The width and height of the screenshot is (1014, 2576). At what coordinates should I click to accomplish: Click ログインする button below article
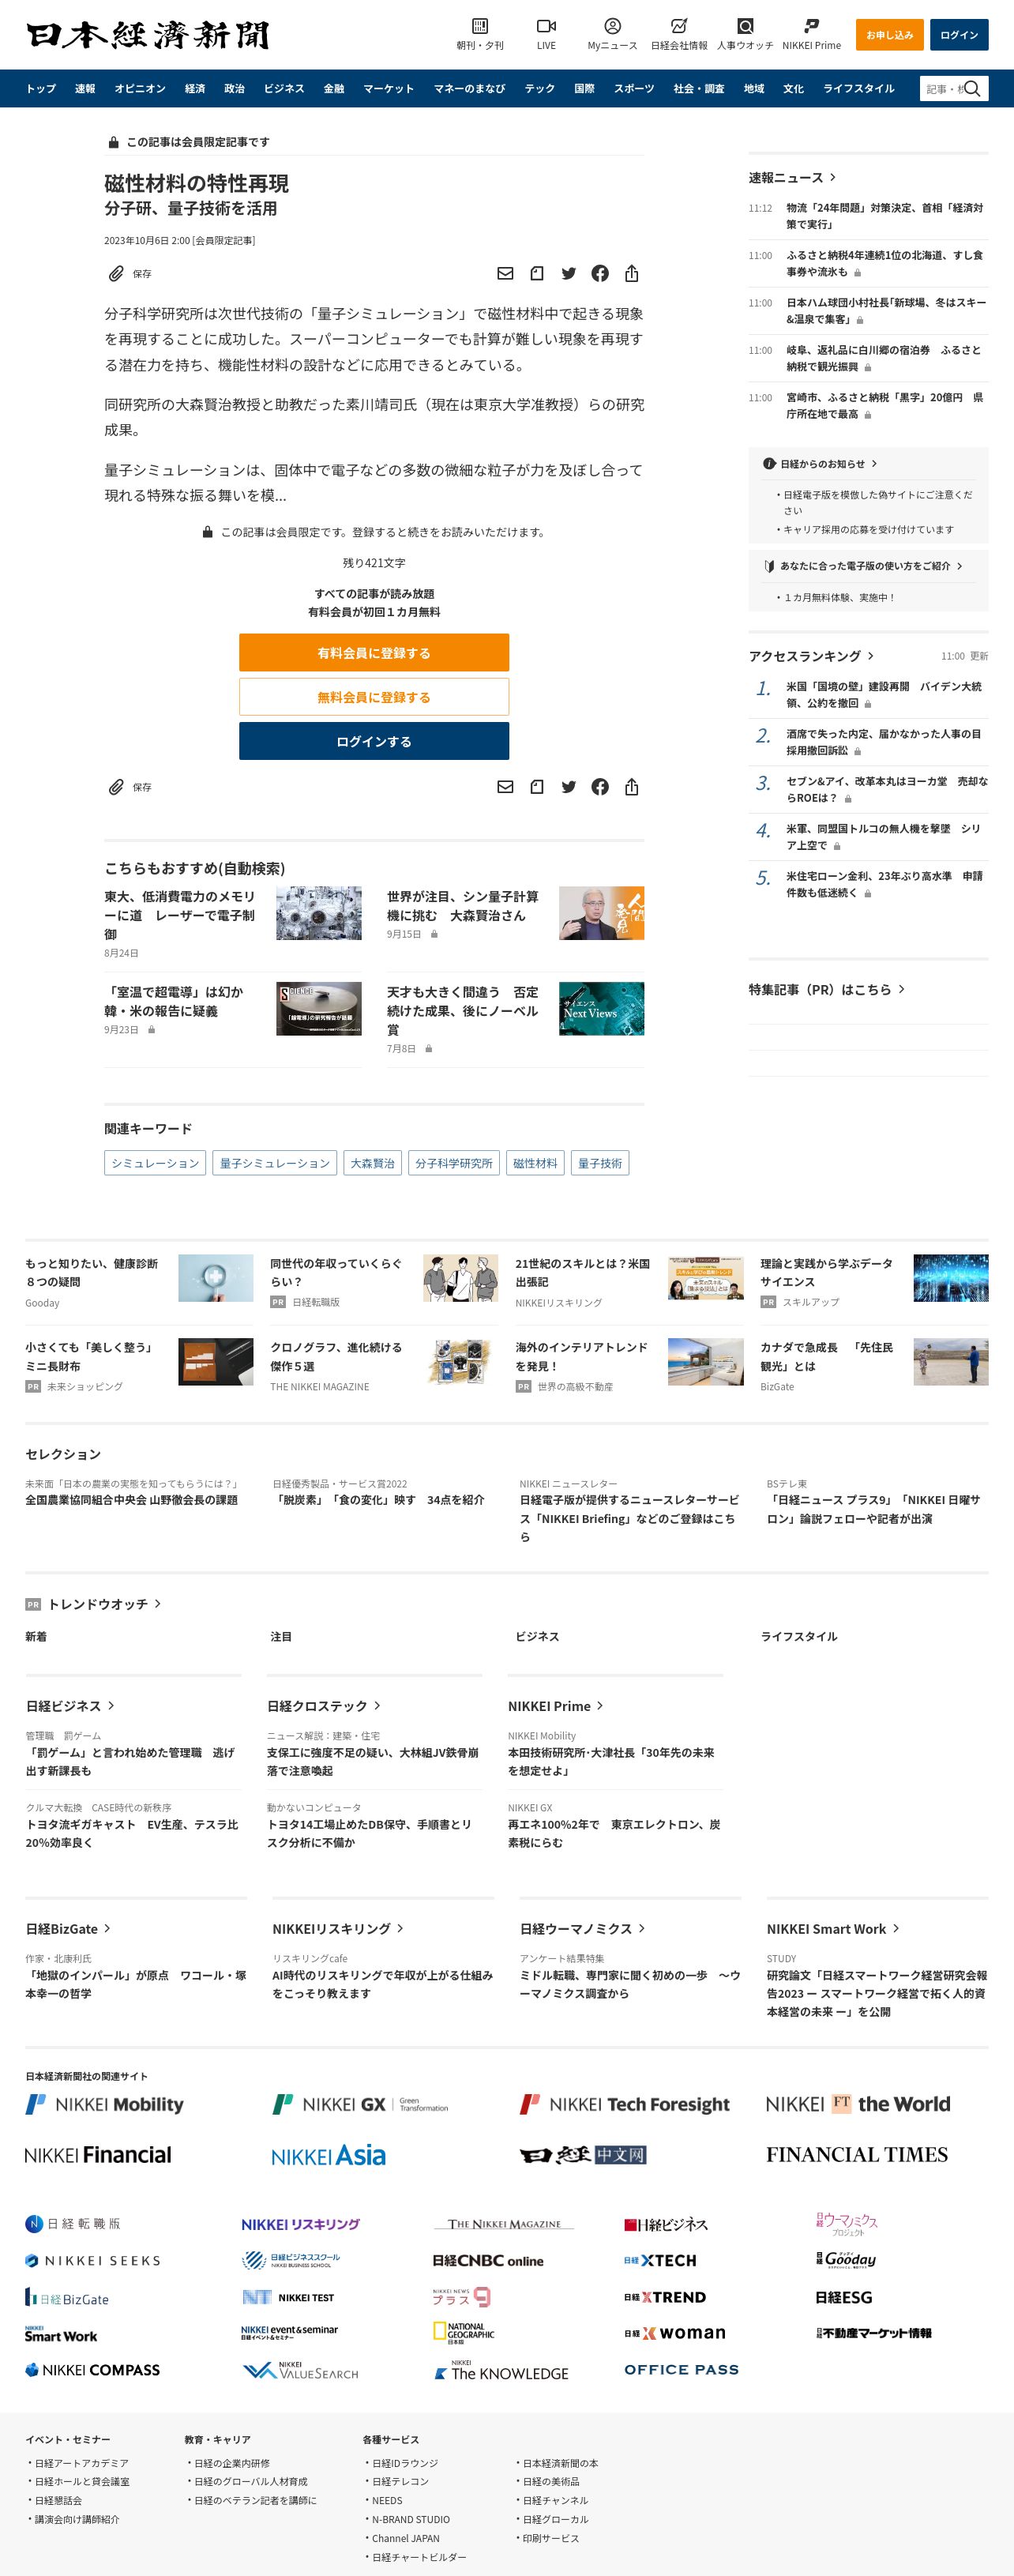[x=374, y=741]
